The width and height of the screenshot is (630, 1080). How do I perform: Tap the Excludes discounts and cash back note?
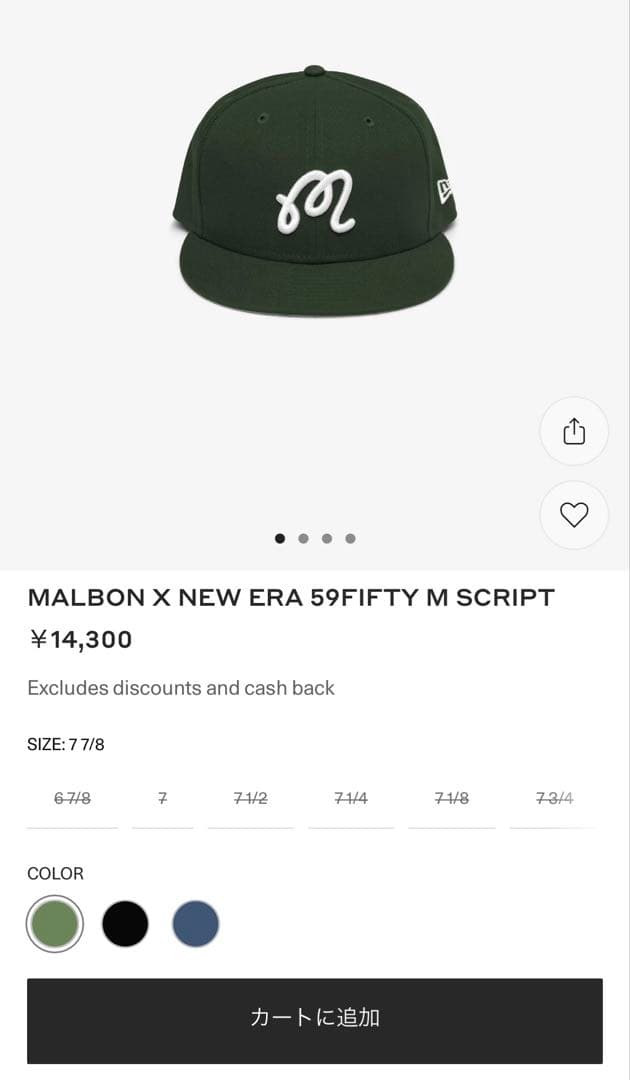click(x=181, y=688)
